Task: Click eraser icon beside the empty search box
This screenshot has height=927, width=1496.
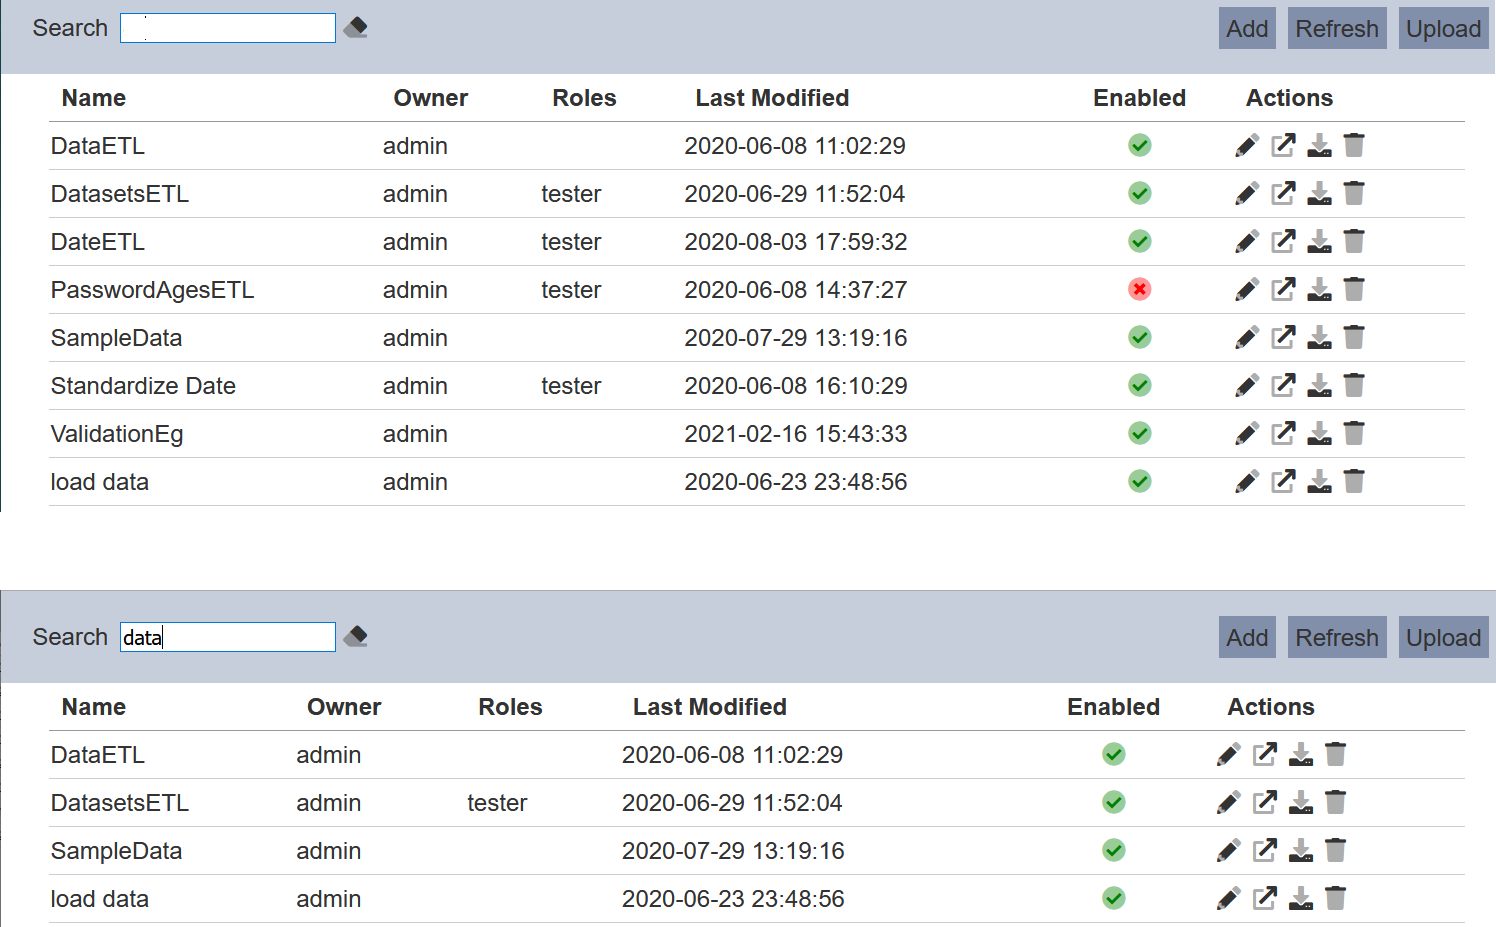Action: tap(356, 28)
